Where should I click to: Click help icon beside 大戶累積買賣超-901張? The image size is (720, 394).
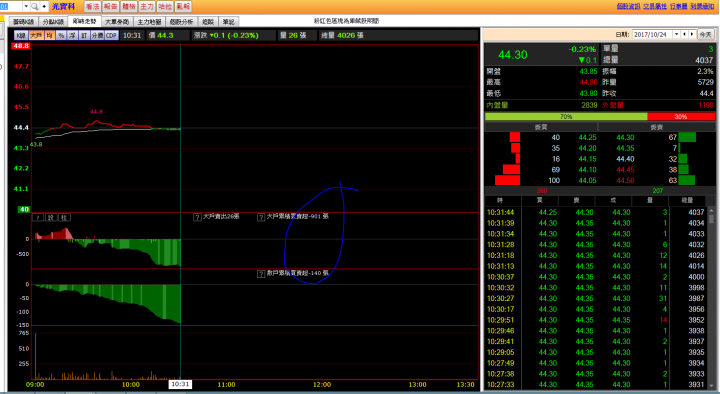261,217
